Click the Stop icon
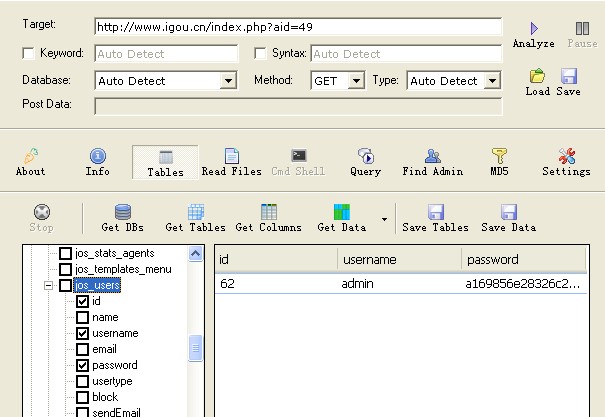Viewport: 605px width, 417px height. [x=42, y=212]
